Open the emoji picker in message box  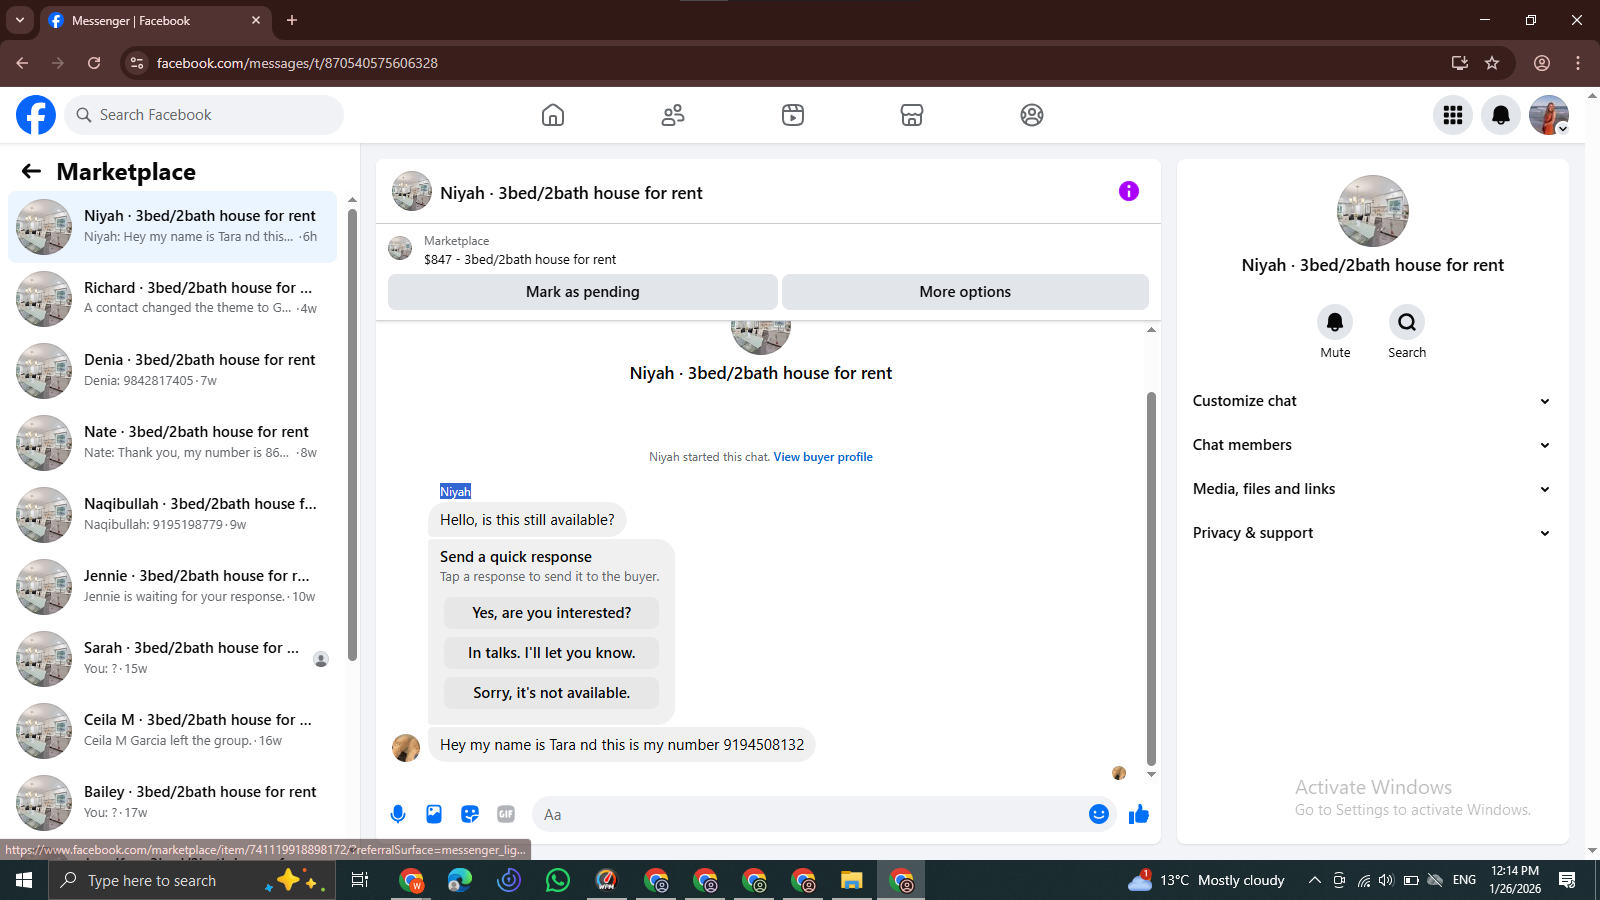click(1099, 814)
